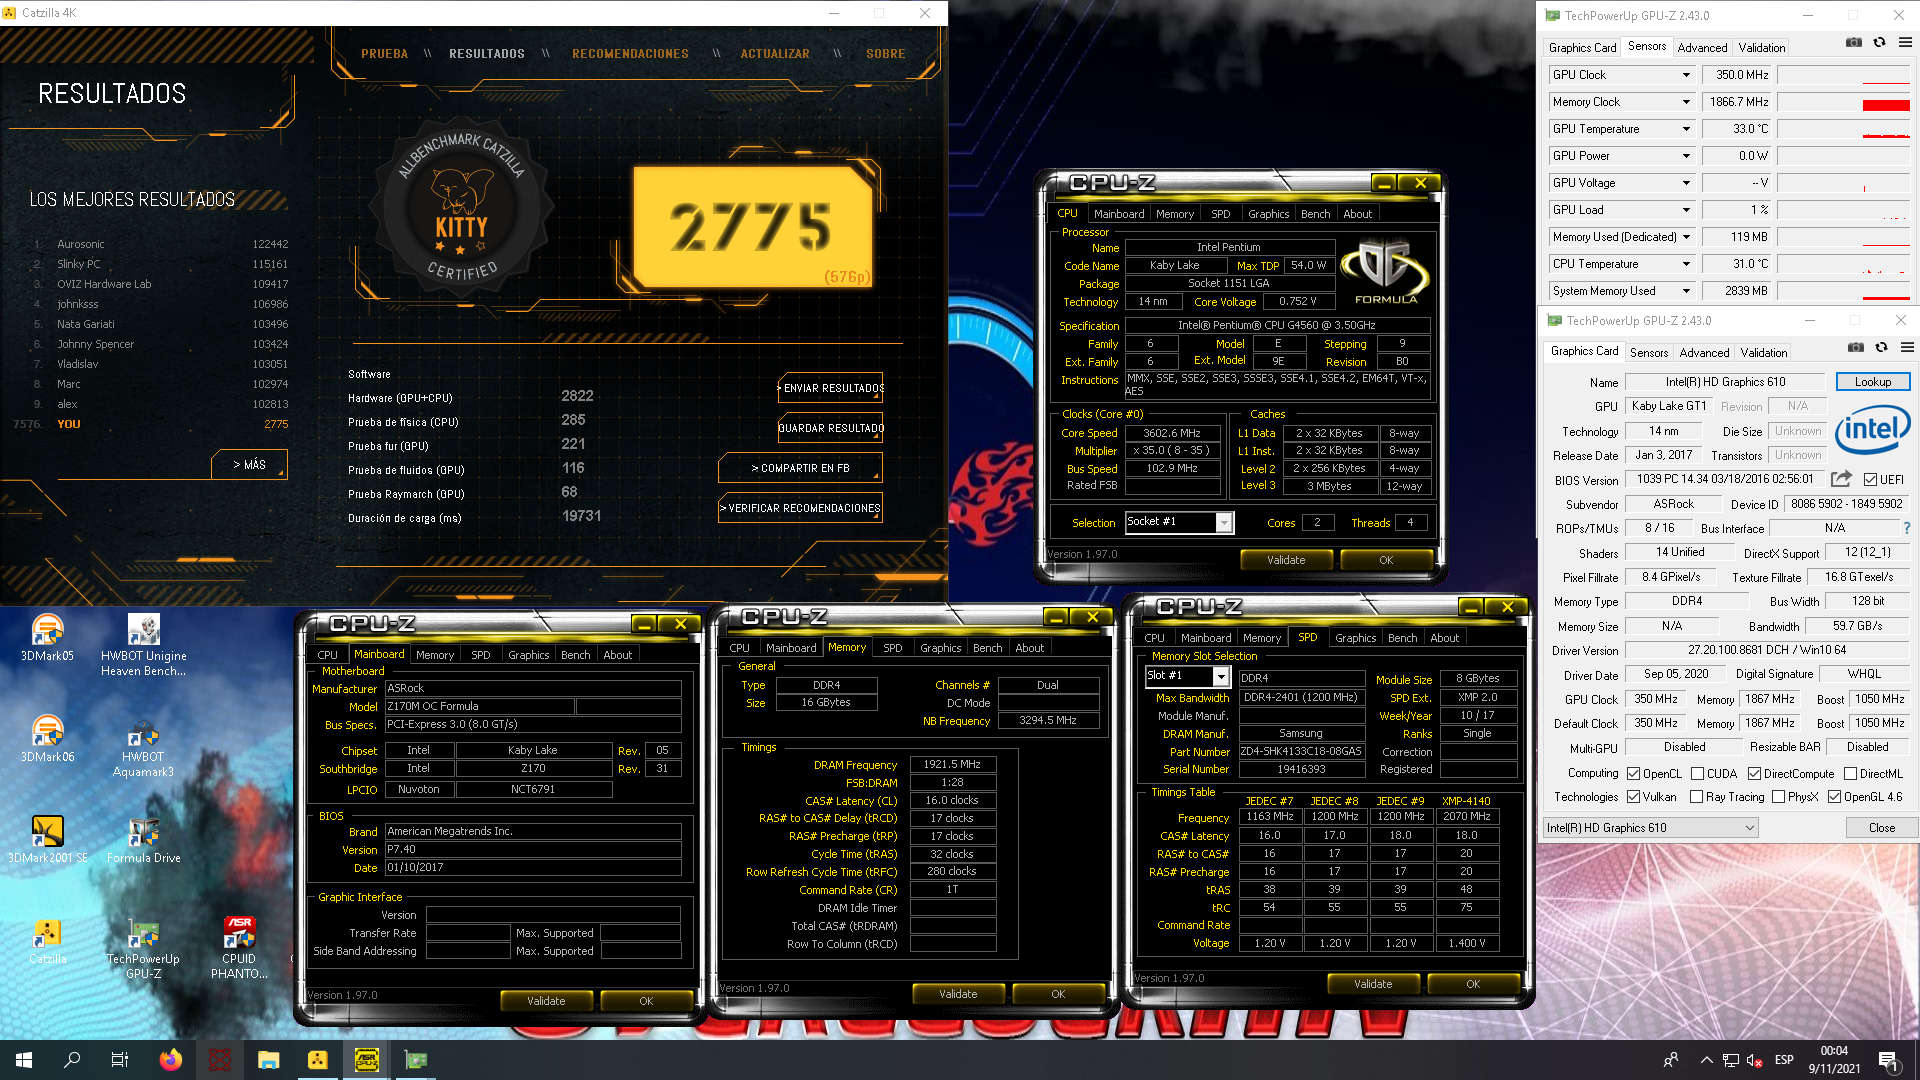
Task: Toggle the Ray Tracing checkbox
Action: click(x=1696, y=797)
